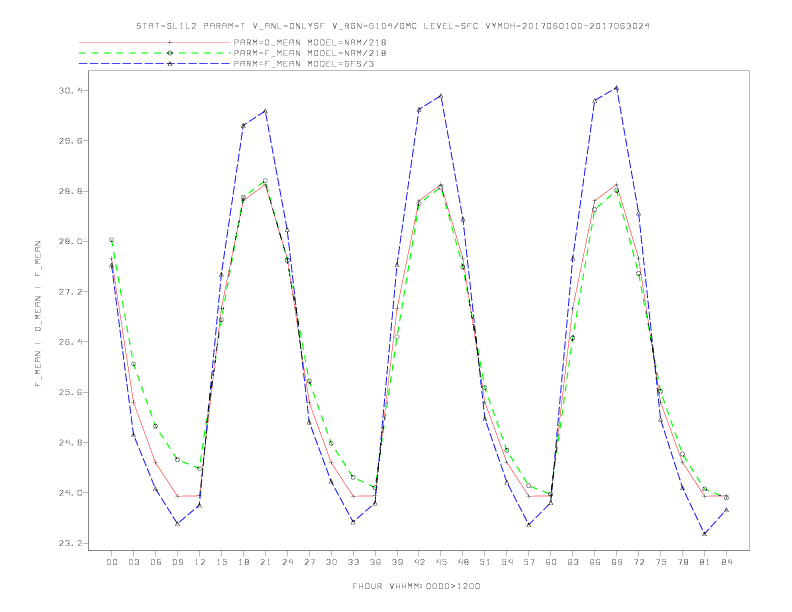Viewport: 792px width, 612px height.
Task: Click x-axis tick label 54
Action: click(507, 562)
